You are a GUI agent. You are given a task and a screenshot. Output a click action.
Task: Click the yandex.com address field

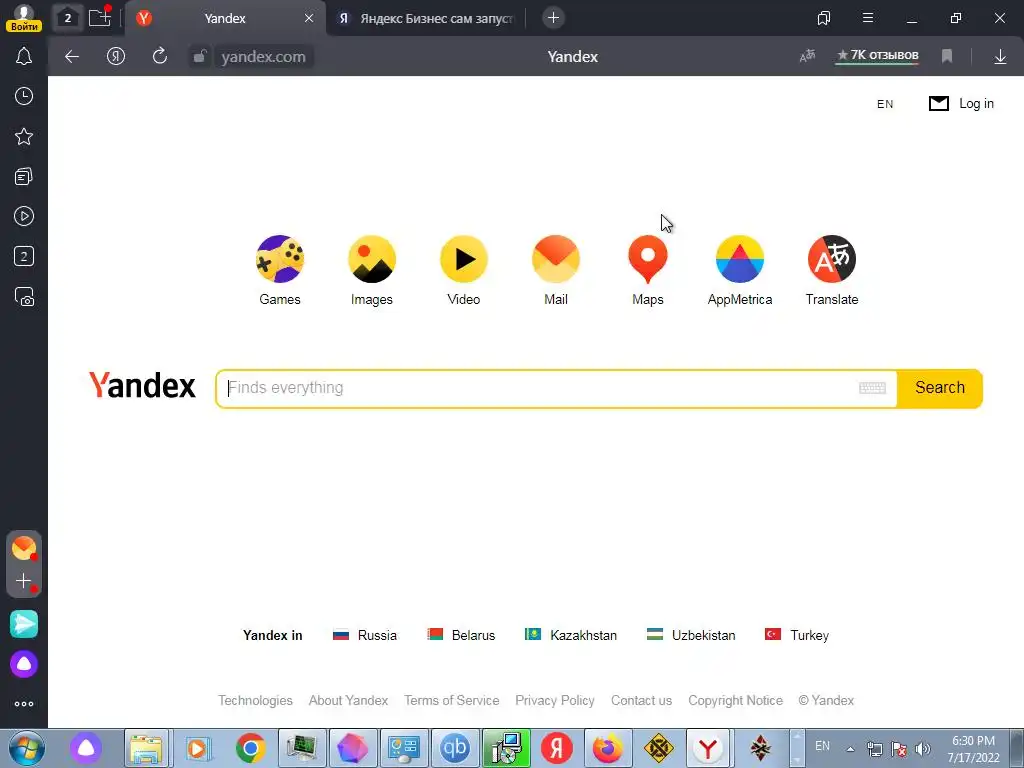(263, 57)
